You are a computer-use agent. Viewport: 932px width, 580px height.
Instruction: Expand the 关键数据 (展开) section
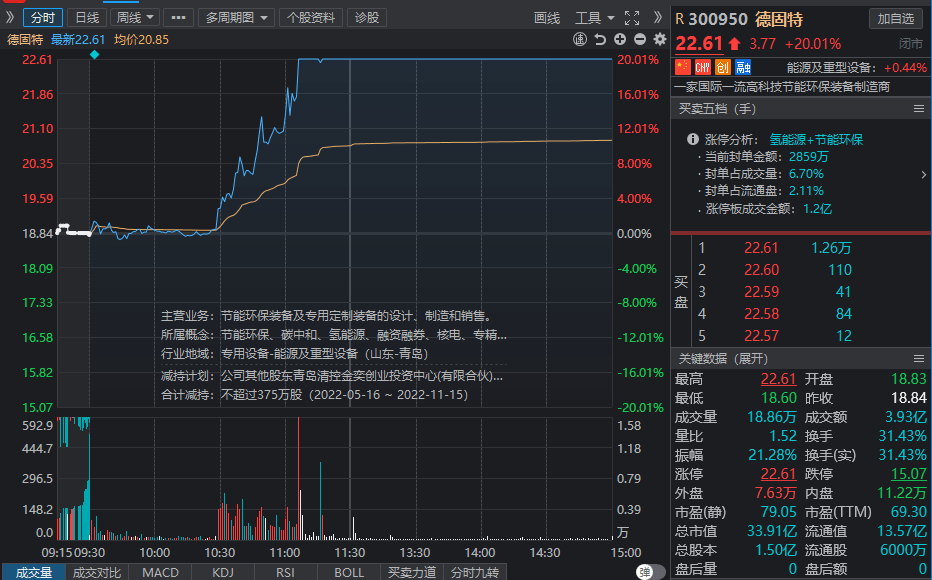pos(723,358)
